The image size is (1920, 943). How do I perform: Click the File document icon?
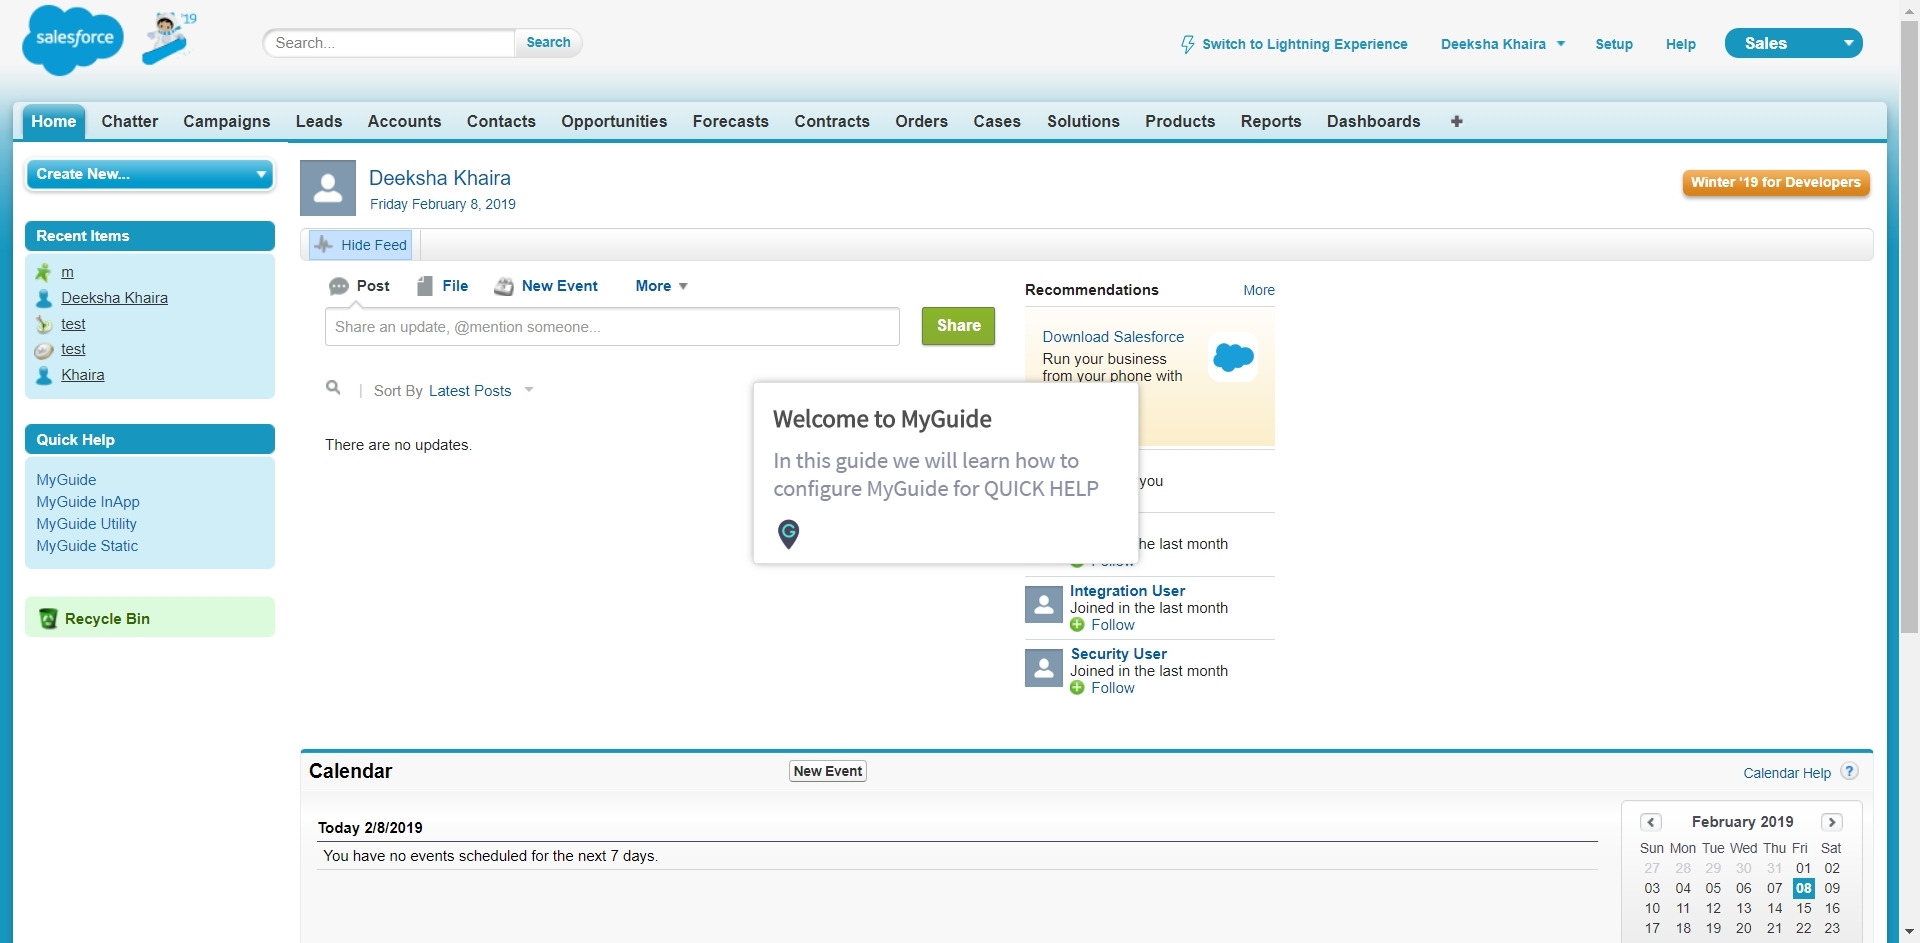pyautogui.click(x=425, y=286)
